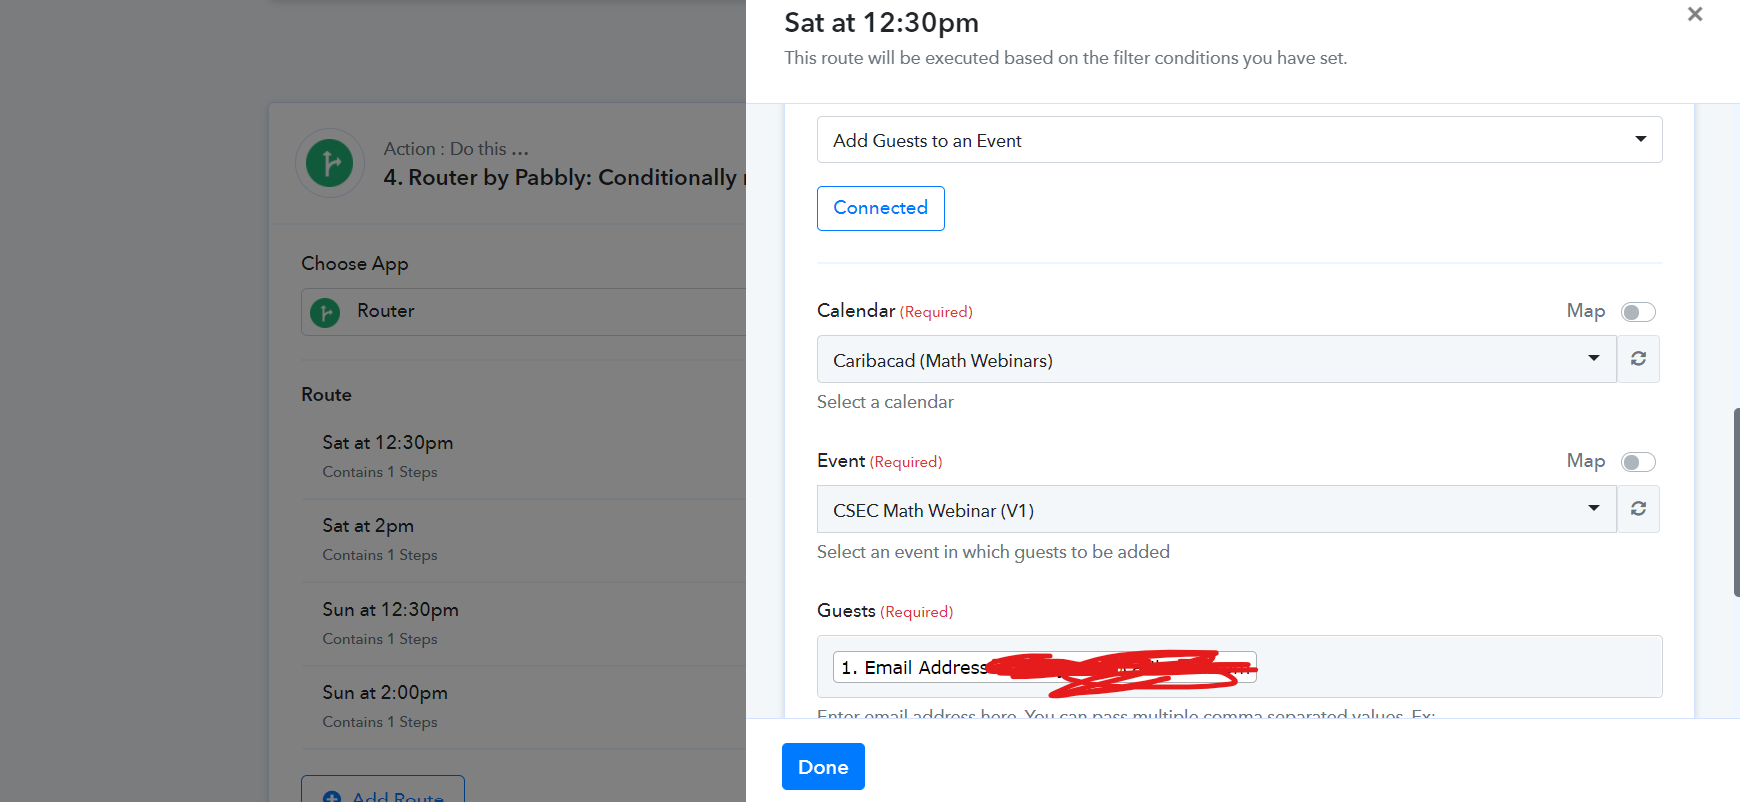The height and width of the screenshot is (802, 1740).
Task: Refresh the Event list
Action: [1638, 509]
